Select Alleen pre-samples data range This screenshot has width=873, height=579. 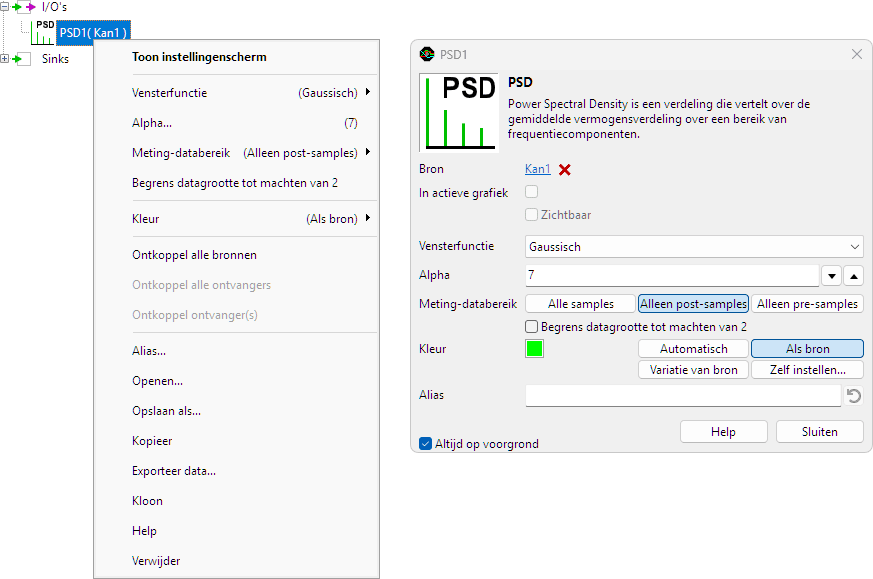[x=807, y=304]
